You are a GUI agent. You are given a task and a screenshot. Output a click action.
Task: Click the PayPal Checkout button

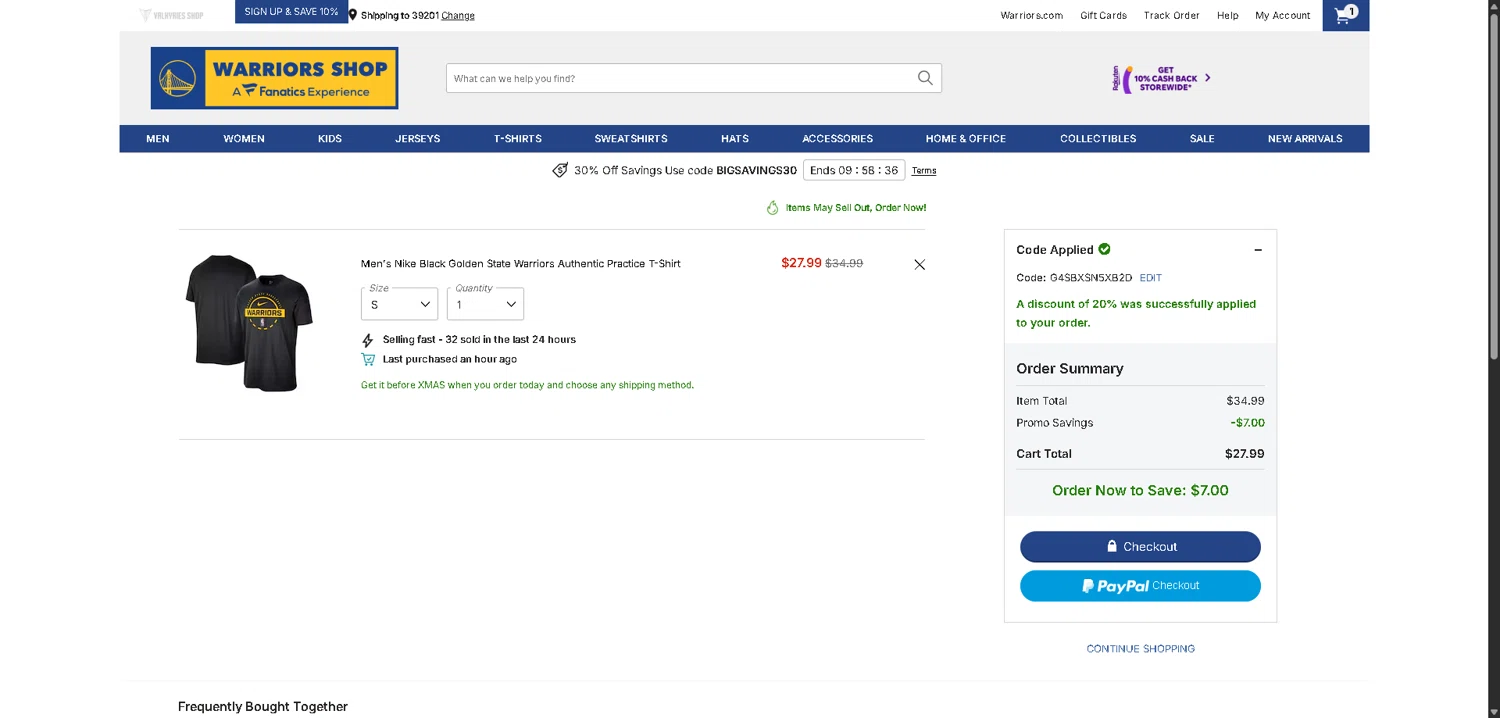pyautogui.click(x=1140, y=586)
